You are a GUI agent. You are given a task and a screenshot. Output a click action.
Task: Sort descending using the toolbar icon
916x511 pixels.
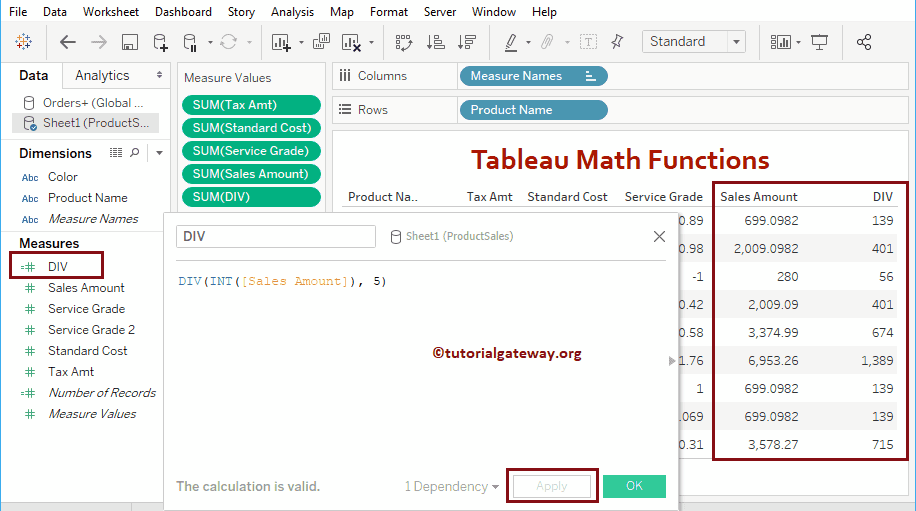pos(467,42)
